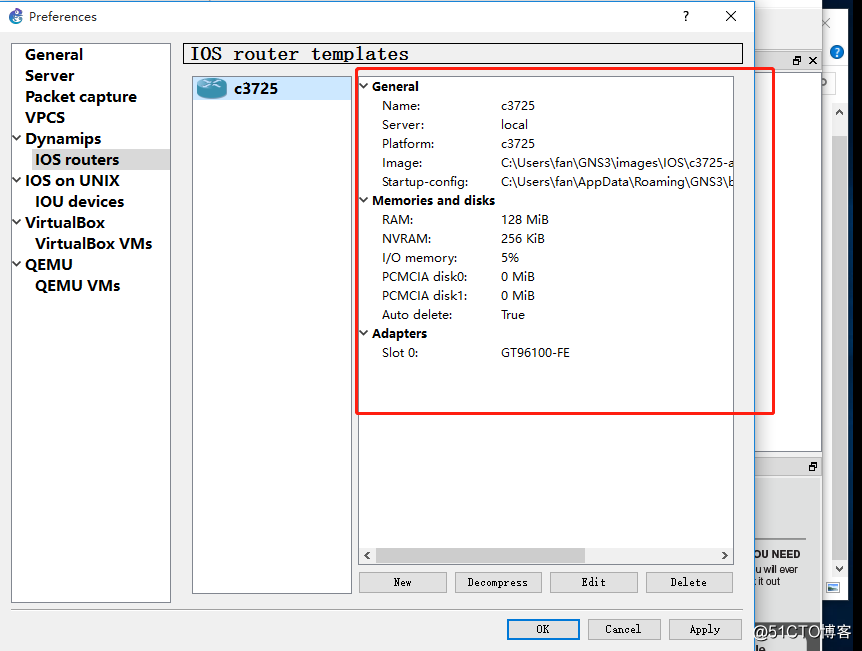Click the Server value local

(514, 125)
